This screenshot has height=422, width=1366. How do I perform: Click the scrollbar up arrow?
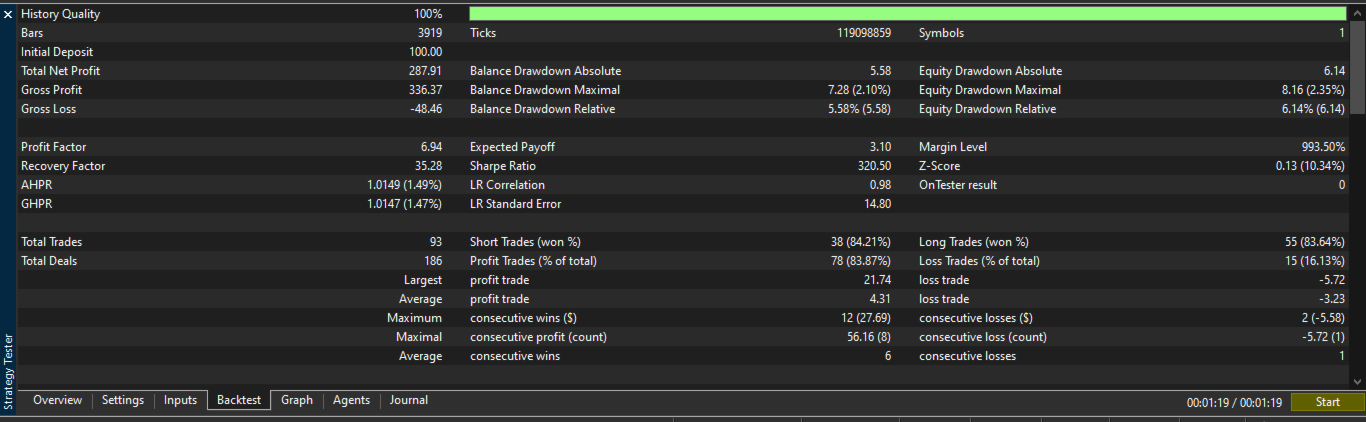coord(1357,13)
